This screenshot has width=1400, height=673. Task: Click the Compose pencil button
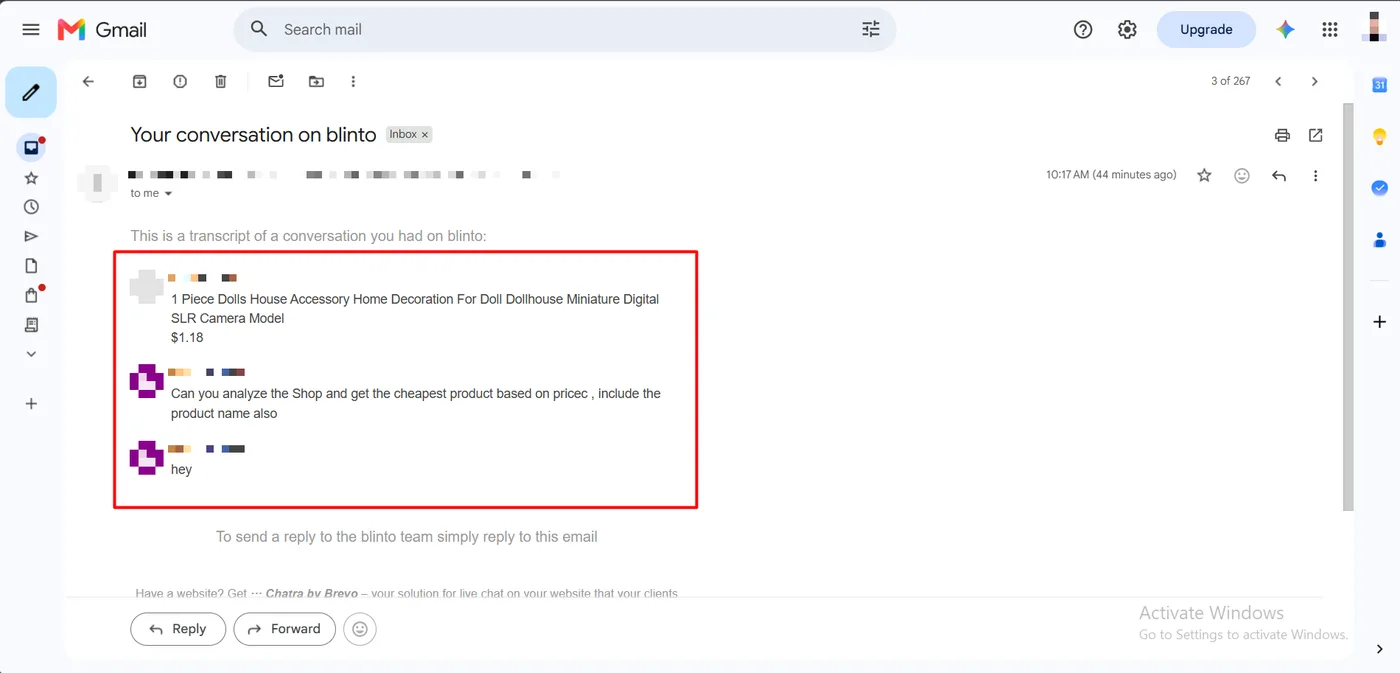point(31,92)
